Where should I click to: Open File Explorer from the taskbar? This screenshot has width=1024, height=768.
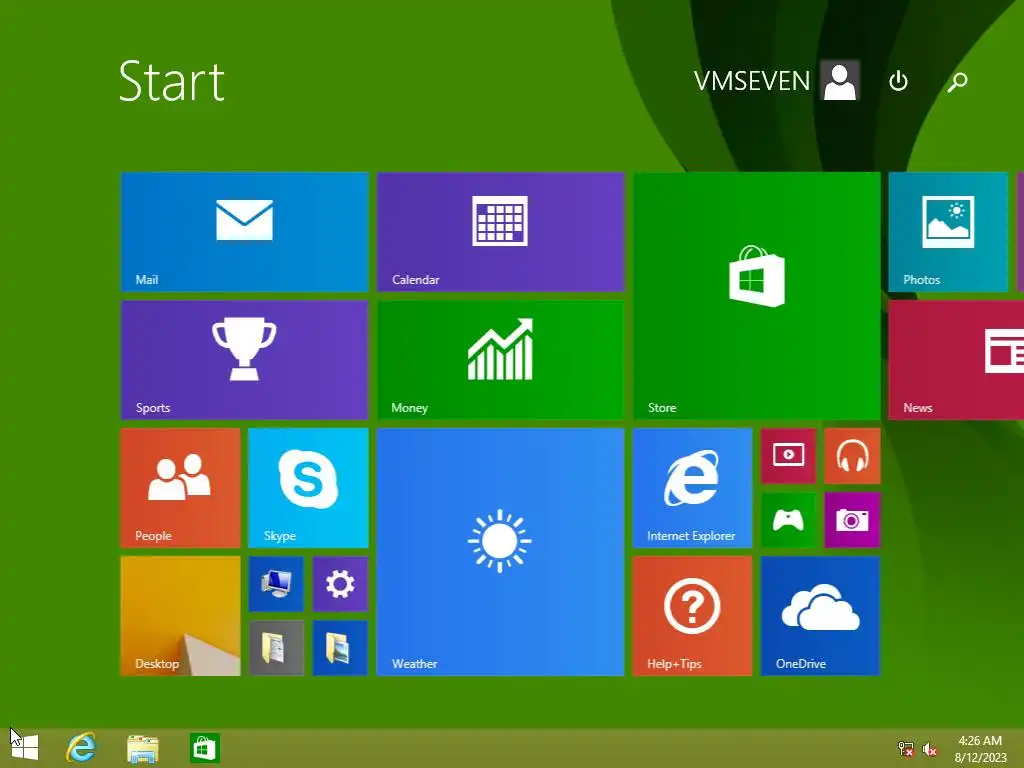(143, 748)
